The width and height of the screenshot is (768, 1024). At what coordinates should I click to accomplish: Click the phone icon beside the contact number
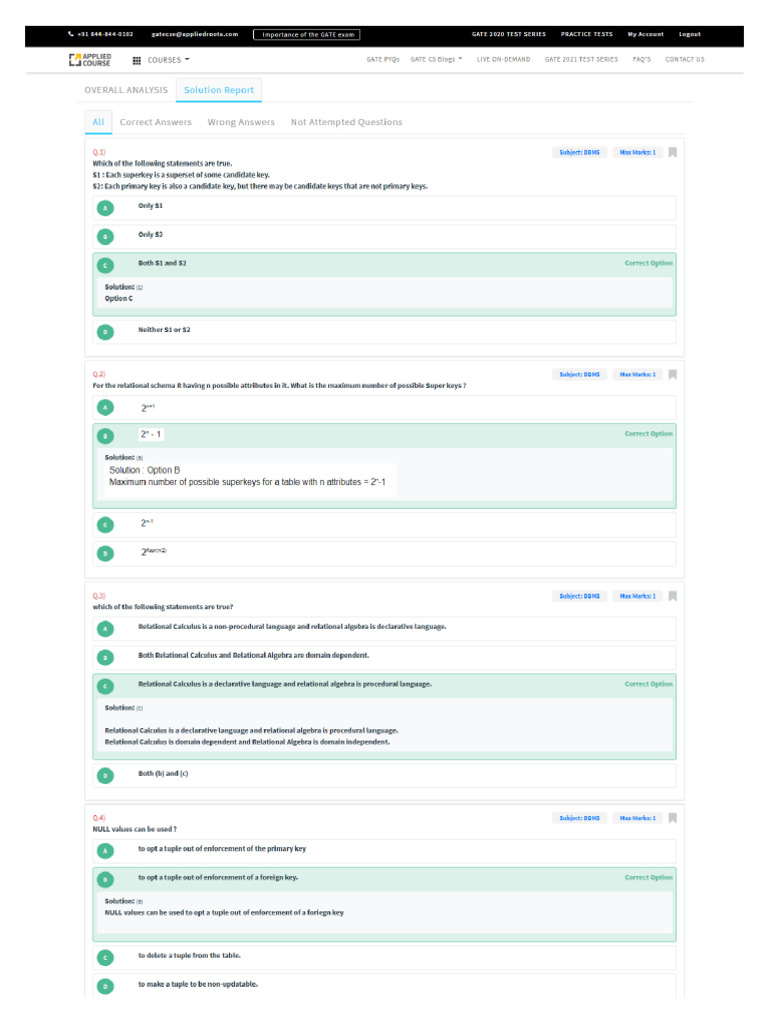(x=70, y=34)
